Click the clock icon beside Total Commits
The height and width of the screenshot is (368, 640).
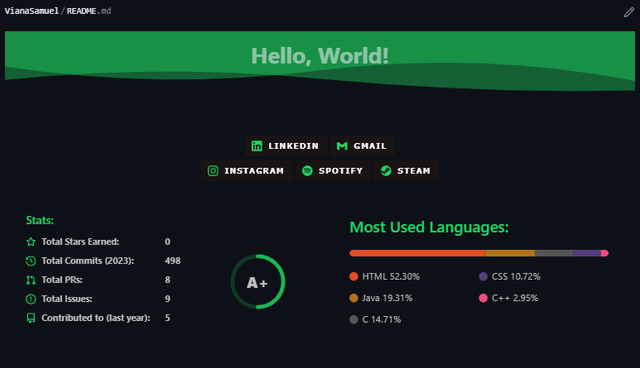tap(31, 261)
